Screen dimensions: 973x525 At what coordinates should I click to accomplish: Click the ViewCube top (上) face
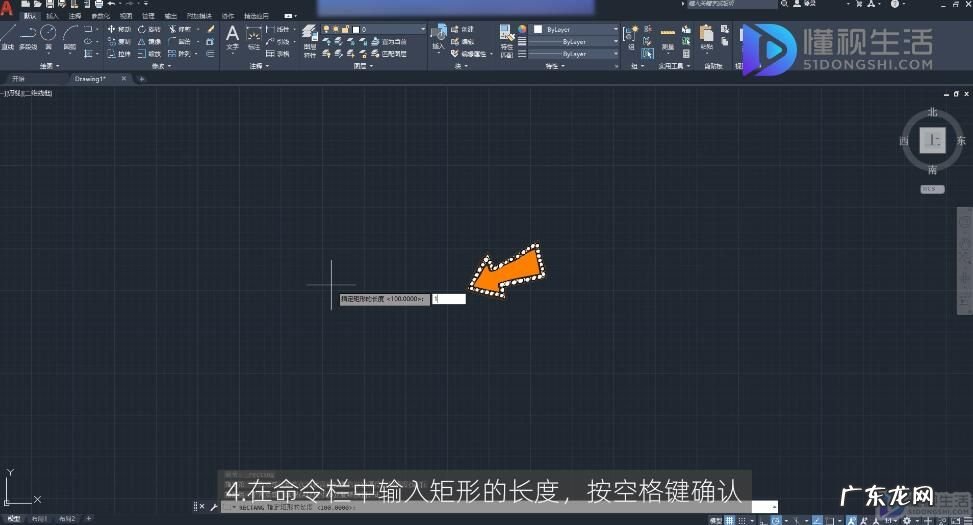[932, 140]
